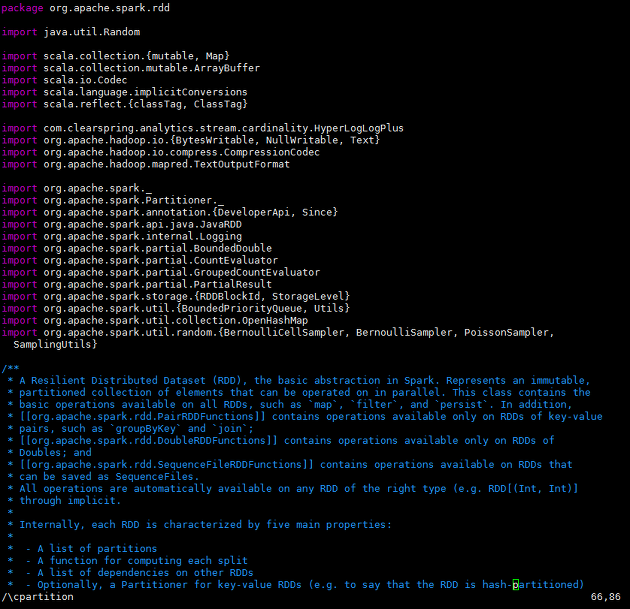Click the org.apache.spark._ import

click(77, 189)
